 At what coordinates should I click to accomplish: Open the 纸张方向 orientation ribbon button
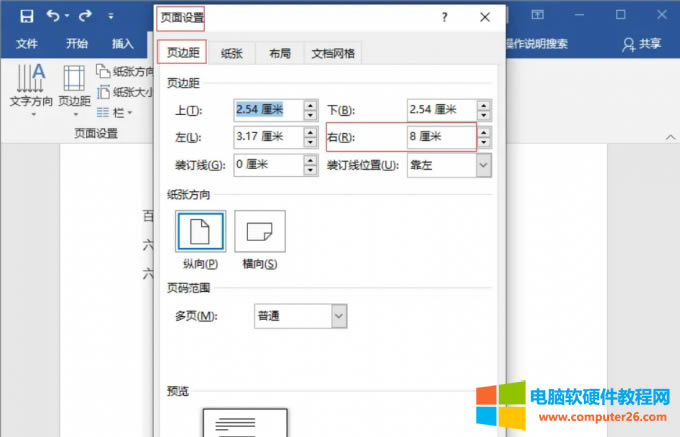(126, 71)
